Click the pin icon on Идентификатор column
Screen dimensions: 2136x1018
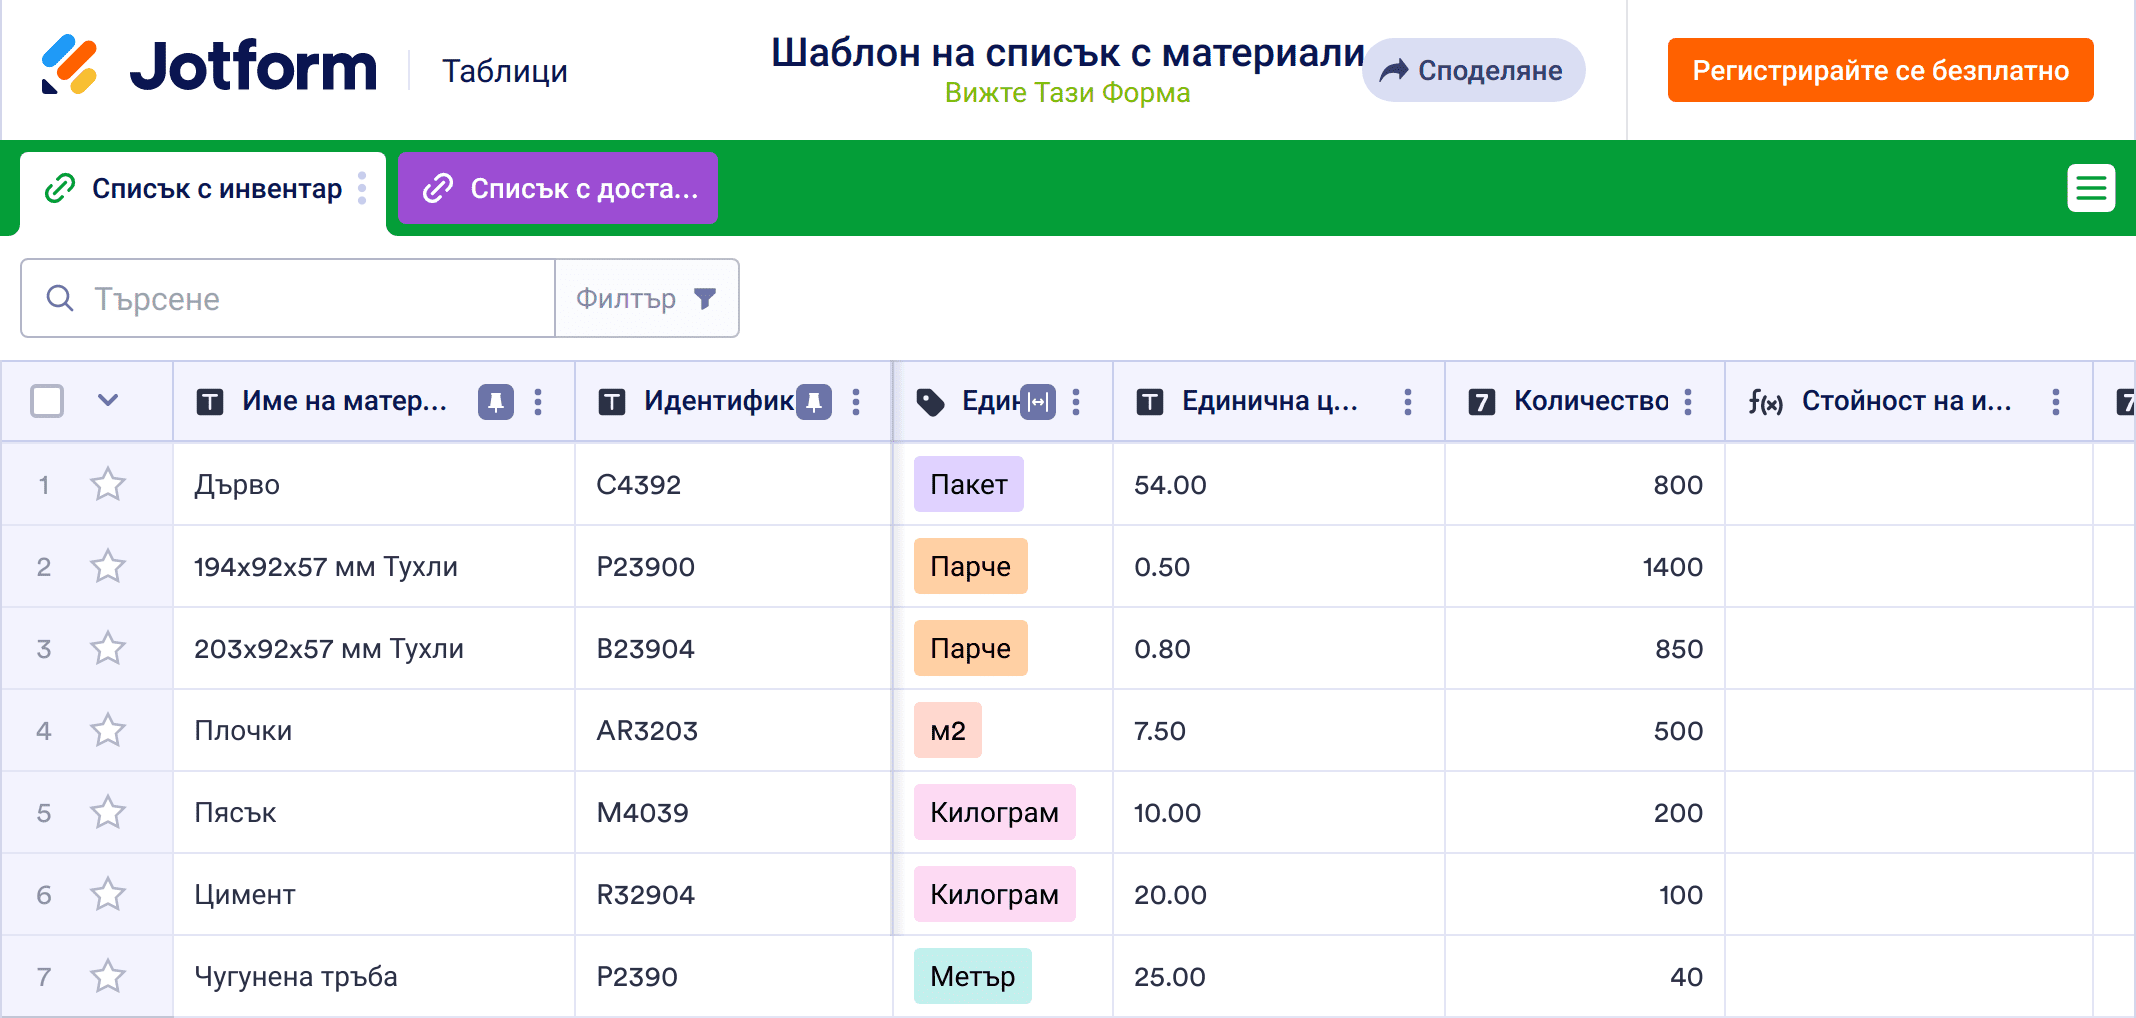point(813,402)
